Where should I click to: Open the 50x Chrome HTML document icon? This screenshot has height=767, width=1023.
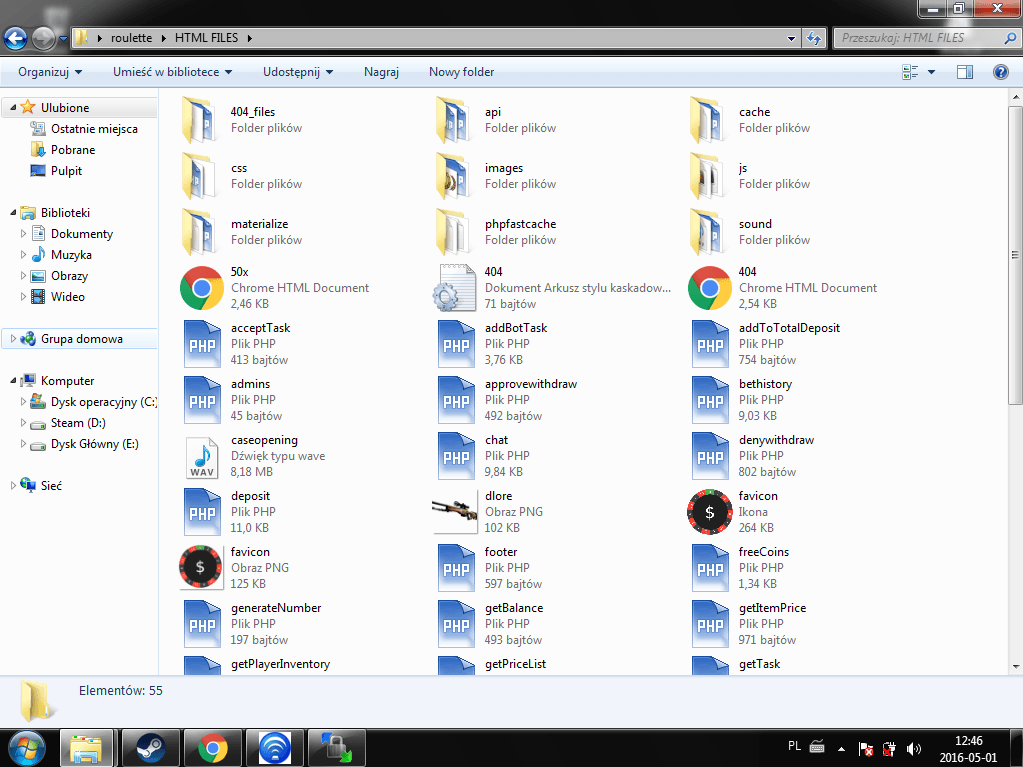pos(202,288)
